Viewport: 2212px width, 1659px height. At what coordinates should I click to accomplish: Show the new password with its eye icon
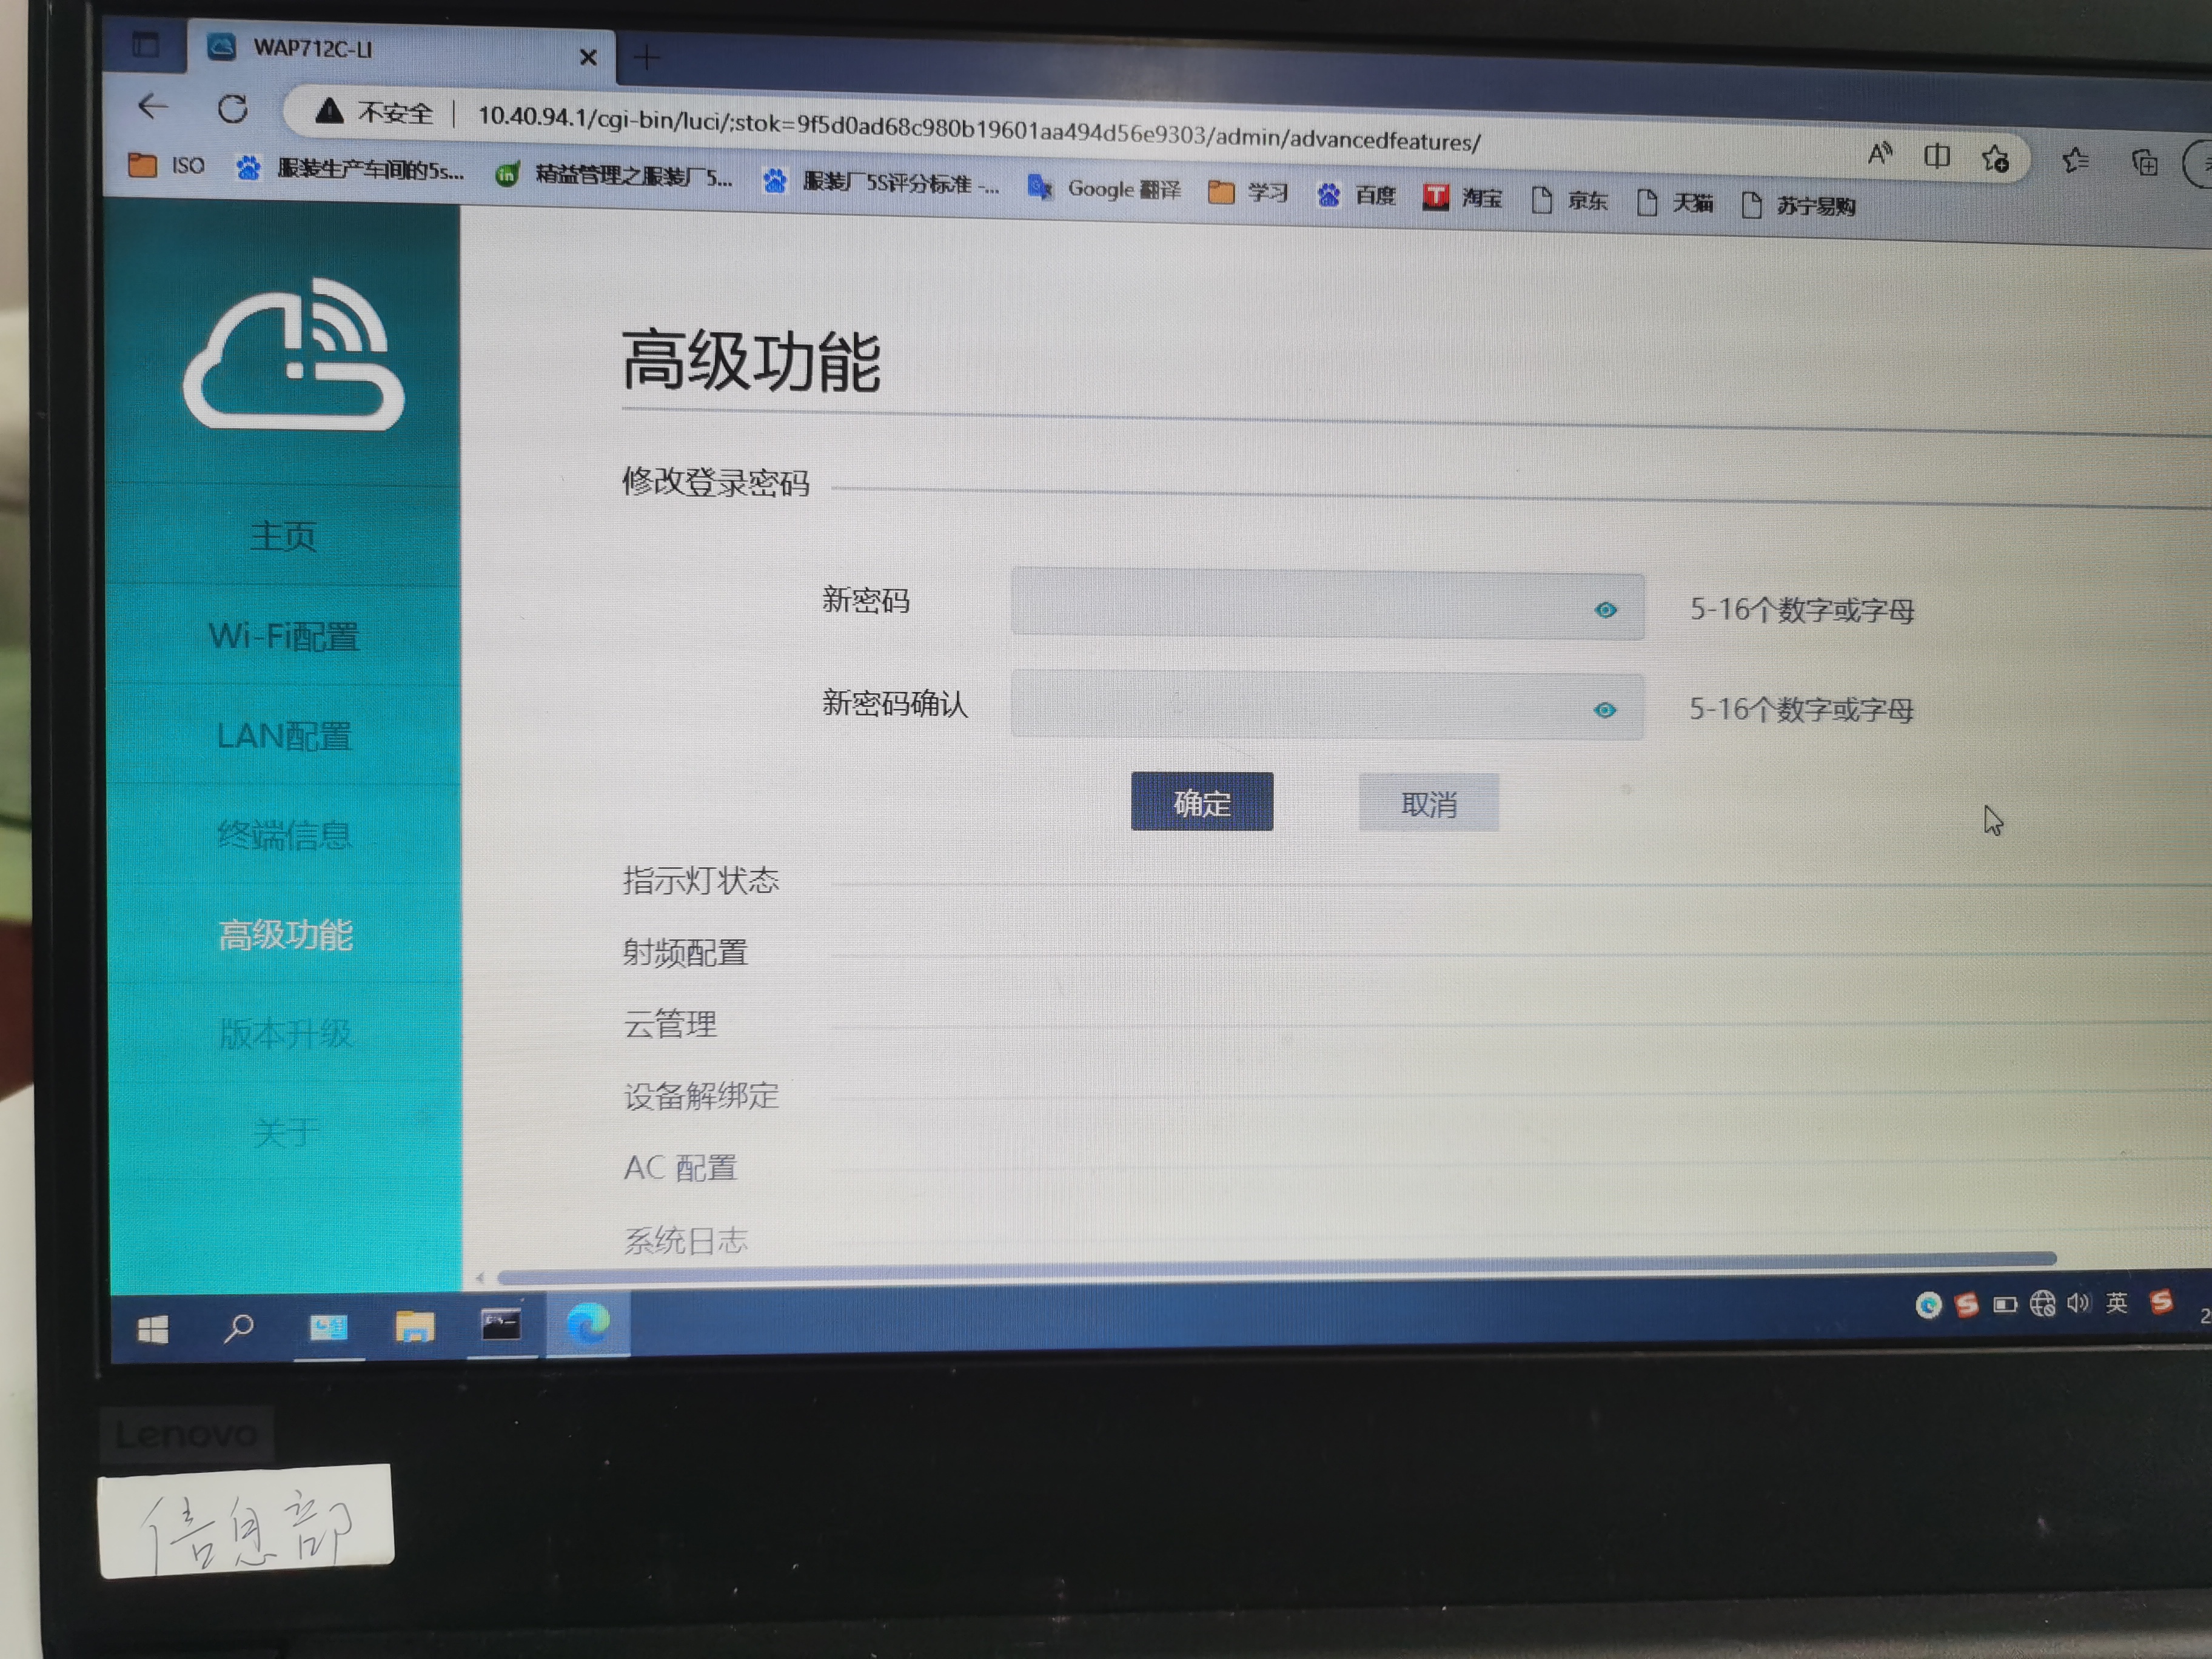pyautogui.click(x=1605, y=610)
